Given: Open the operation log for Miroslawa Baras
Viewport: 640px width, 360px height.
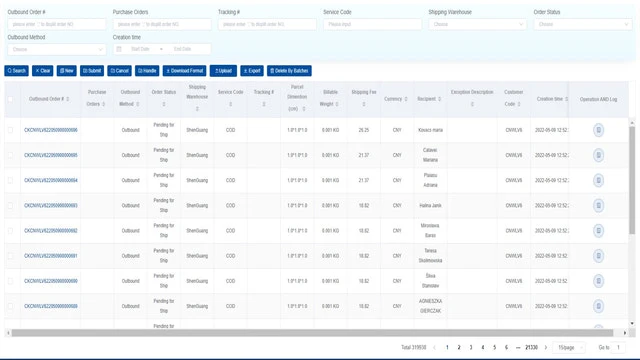Looking at the screenshot, I should (x=598, y=231).
